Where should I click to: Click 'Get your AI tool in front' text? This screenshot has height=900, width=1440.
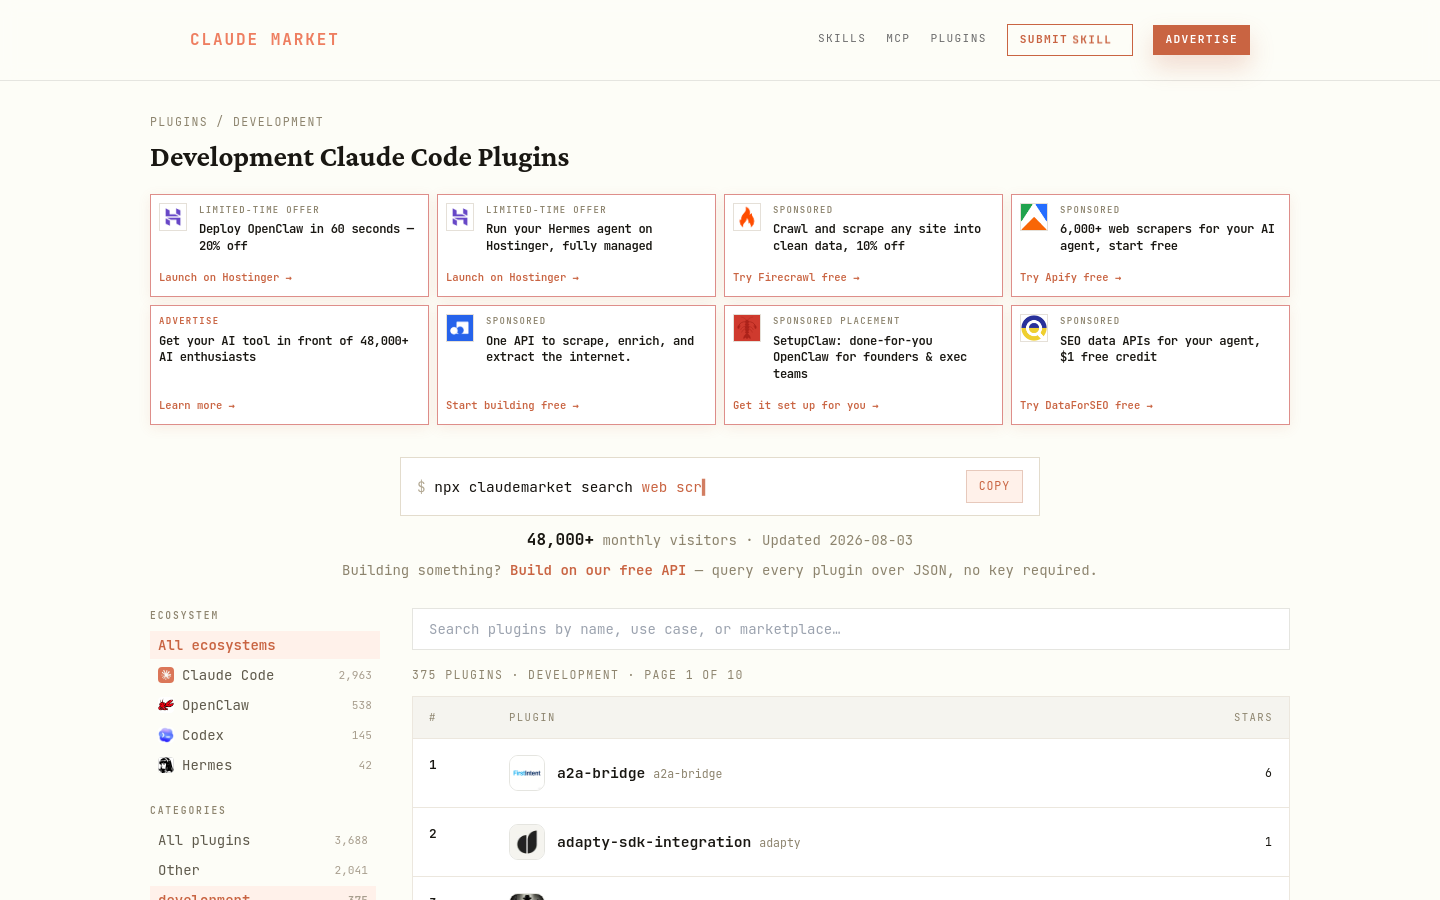284,349
